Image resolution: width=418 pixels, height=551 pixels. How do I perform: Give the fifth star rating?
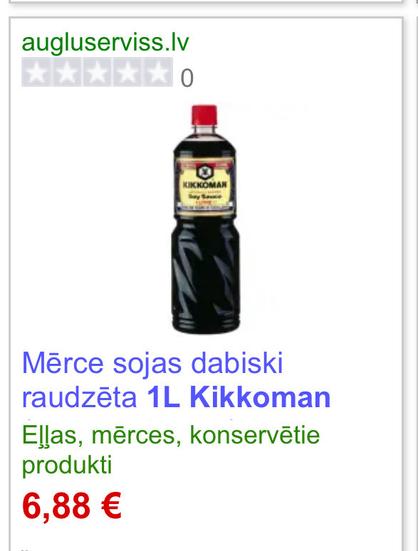coord(158,72)
